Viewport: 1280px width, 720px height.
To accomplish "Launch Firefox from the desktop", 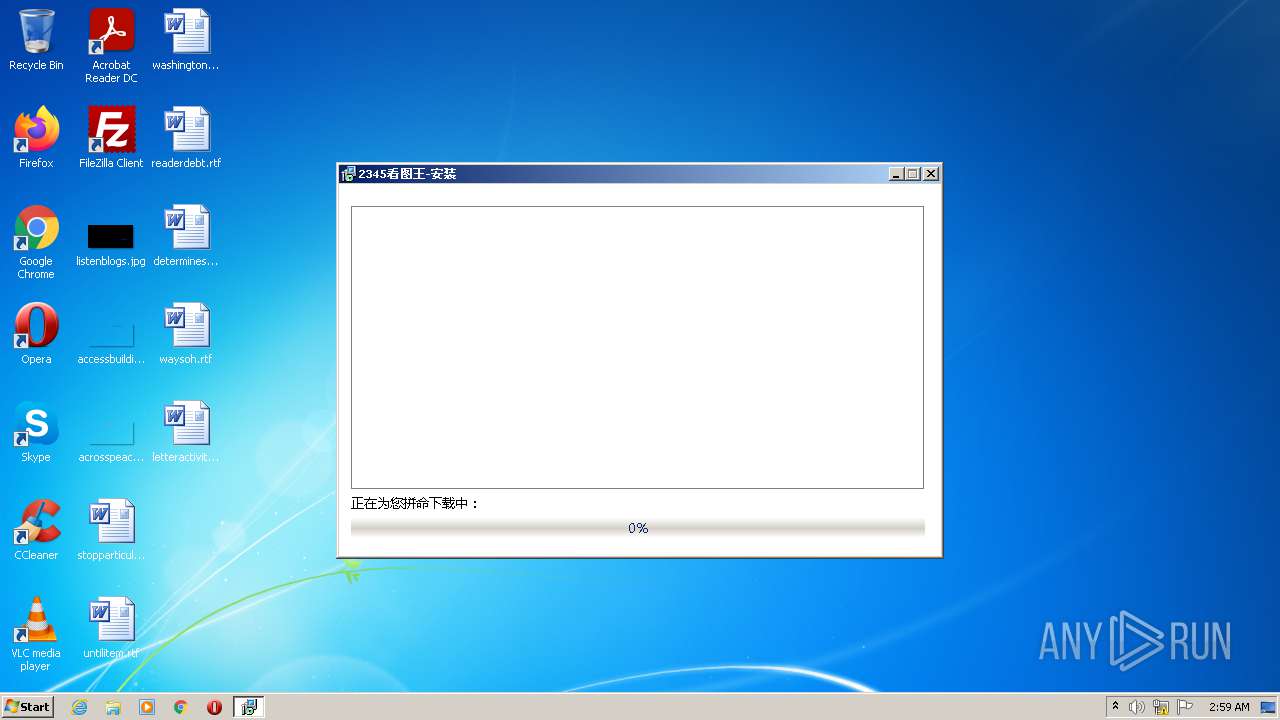I will 36,138.
